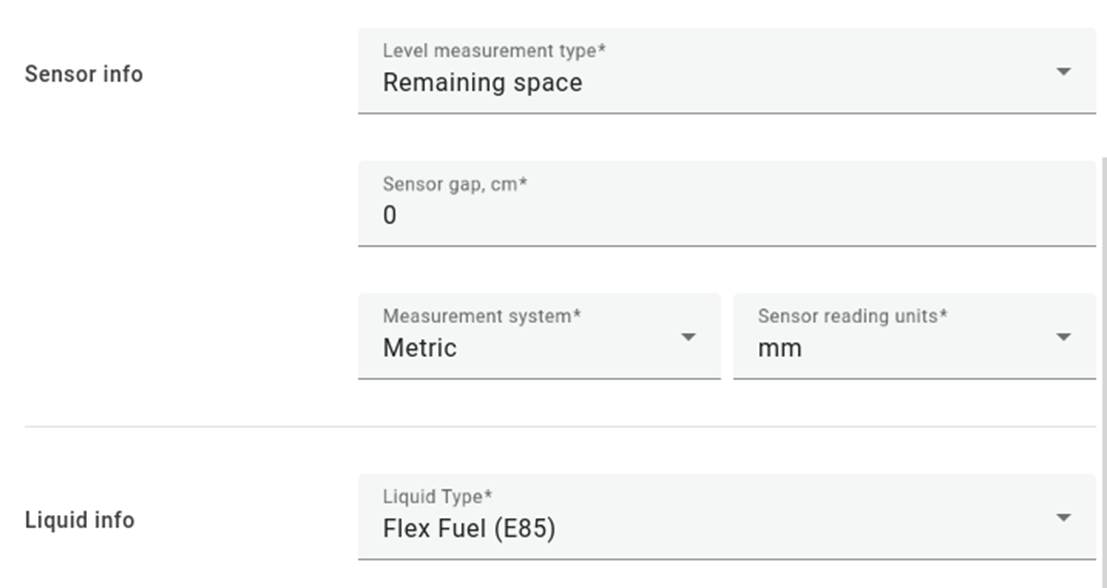This screenshot has width=1107, height=588.
Task: Click the Metric value text
Action: click(x=419, y=349)
